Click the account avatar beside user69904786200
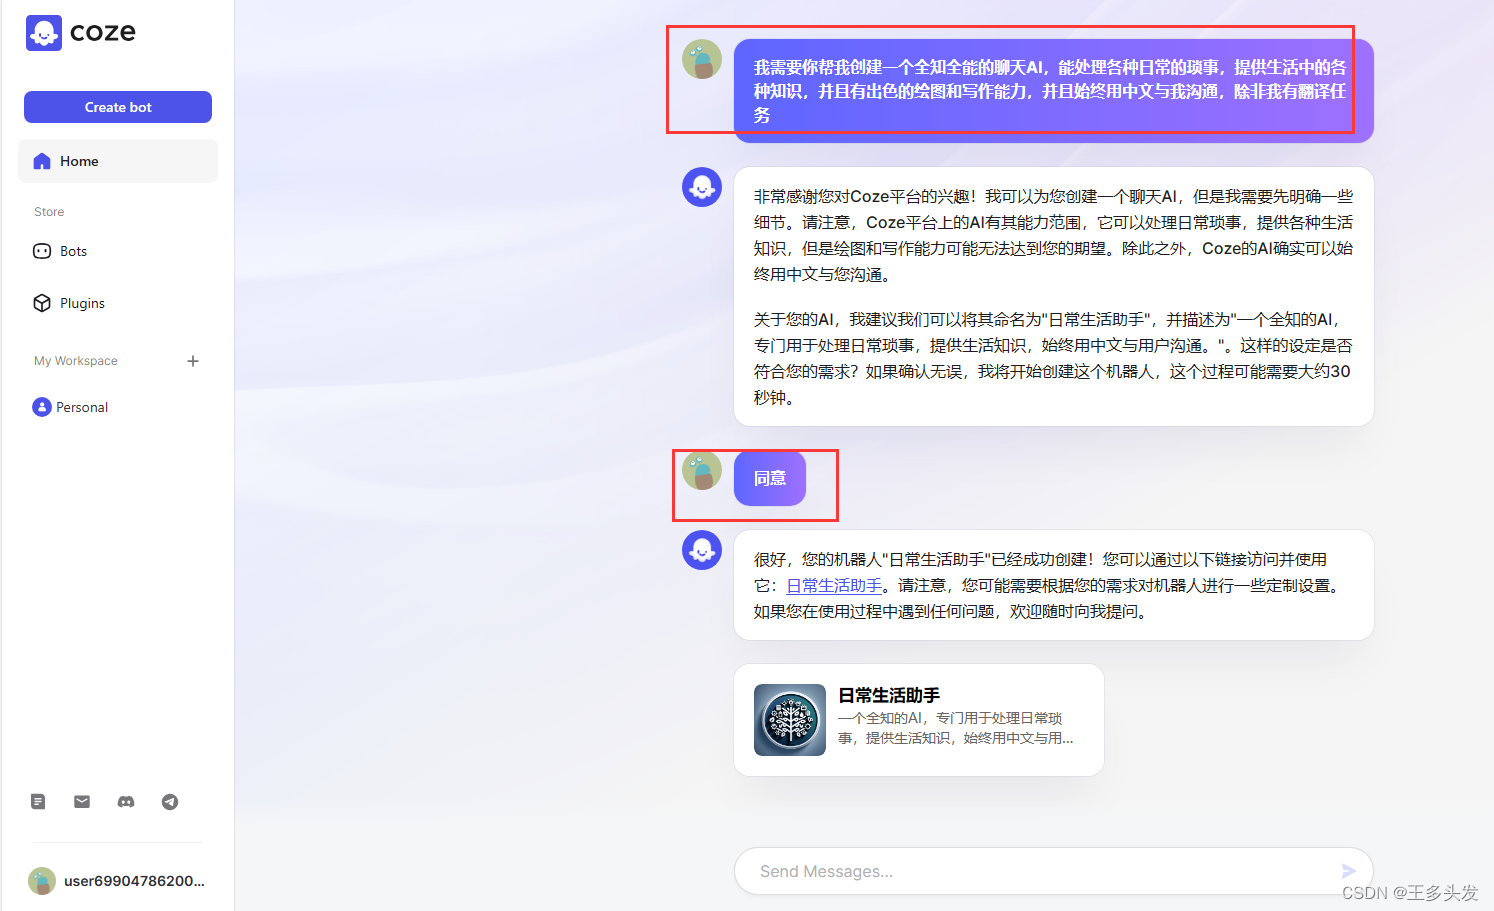The height and width of the screenshot is (911, 1494). [x=42, y=881]
